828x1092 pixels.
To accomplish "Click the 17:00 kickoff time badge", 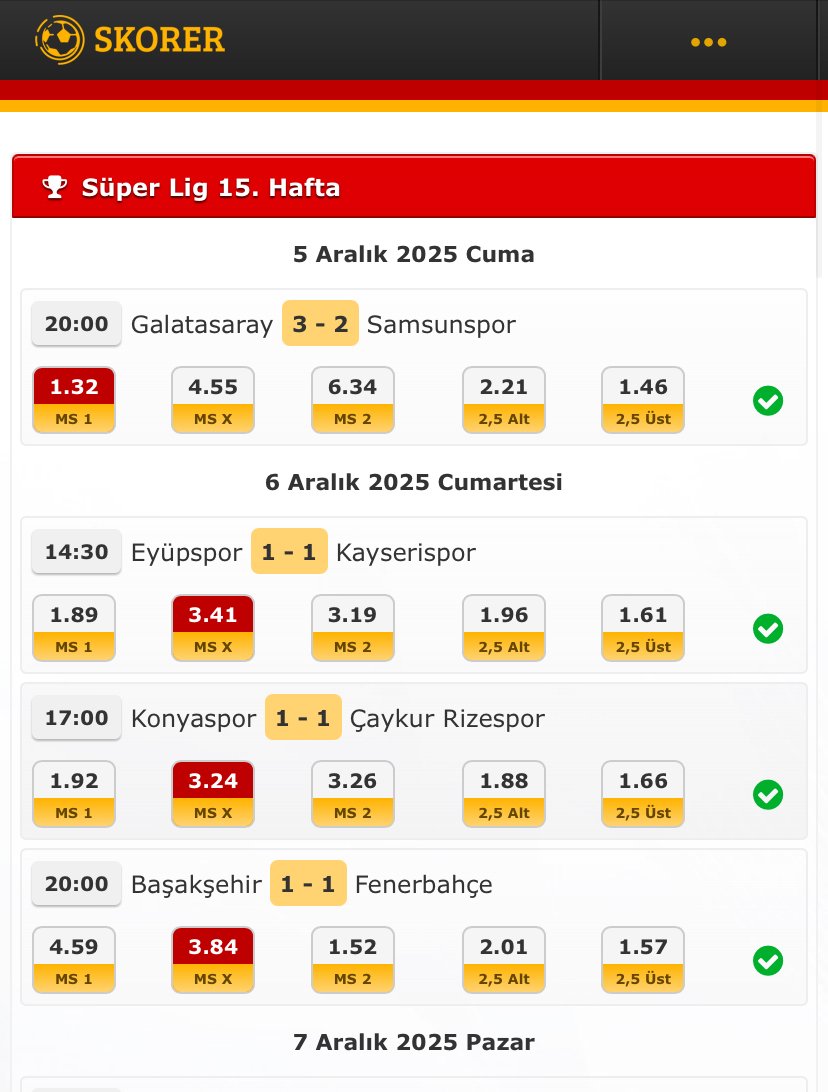I will point(77,718).
